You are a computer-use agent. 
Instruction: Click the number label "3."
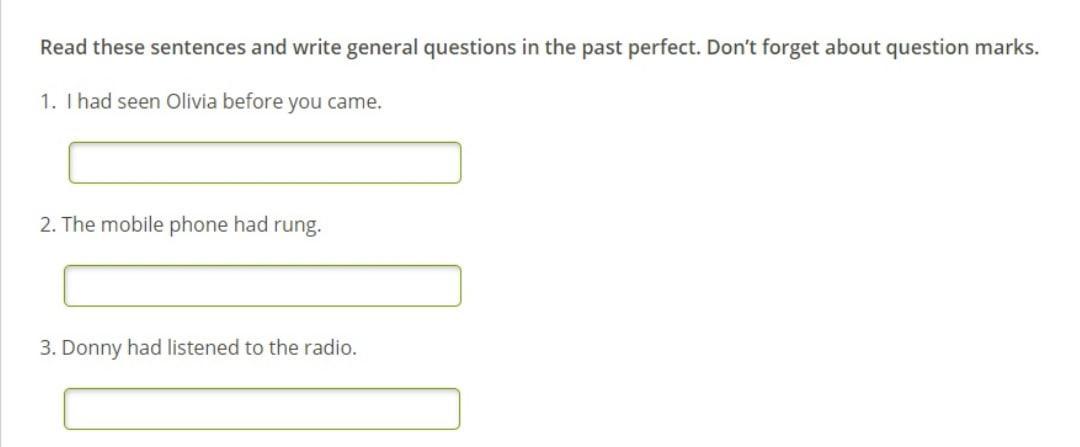[48, 349]
